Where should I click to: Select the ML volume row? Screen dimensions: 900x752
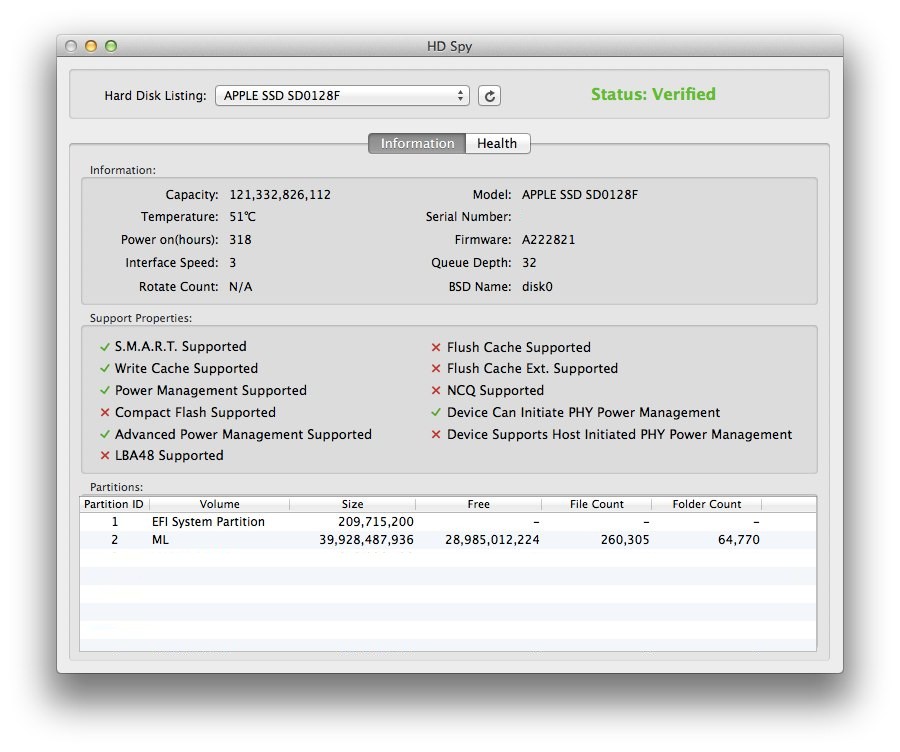[448, 540]
